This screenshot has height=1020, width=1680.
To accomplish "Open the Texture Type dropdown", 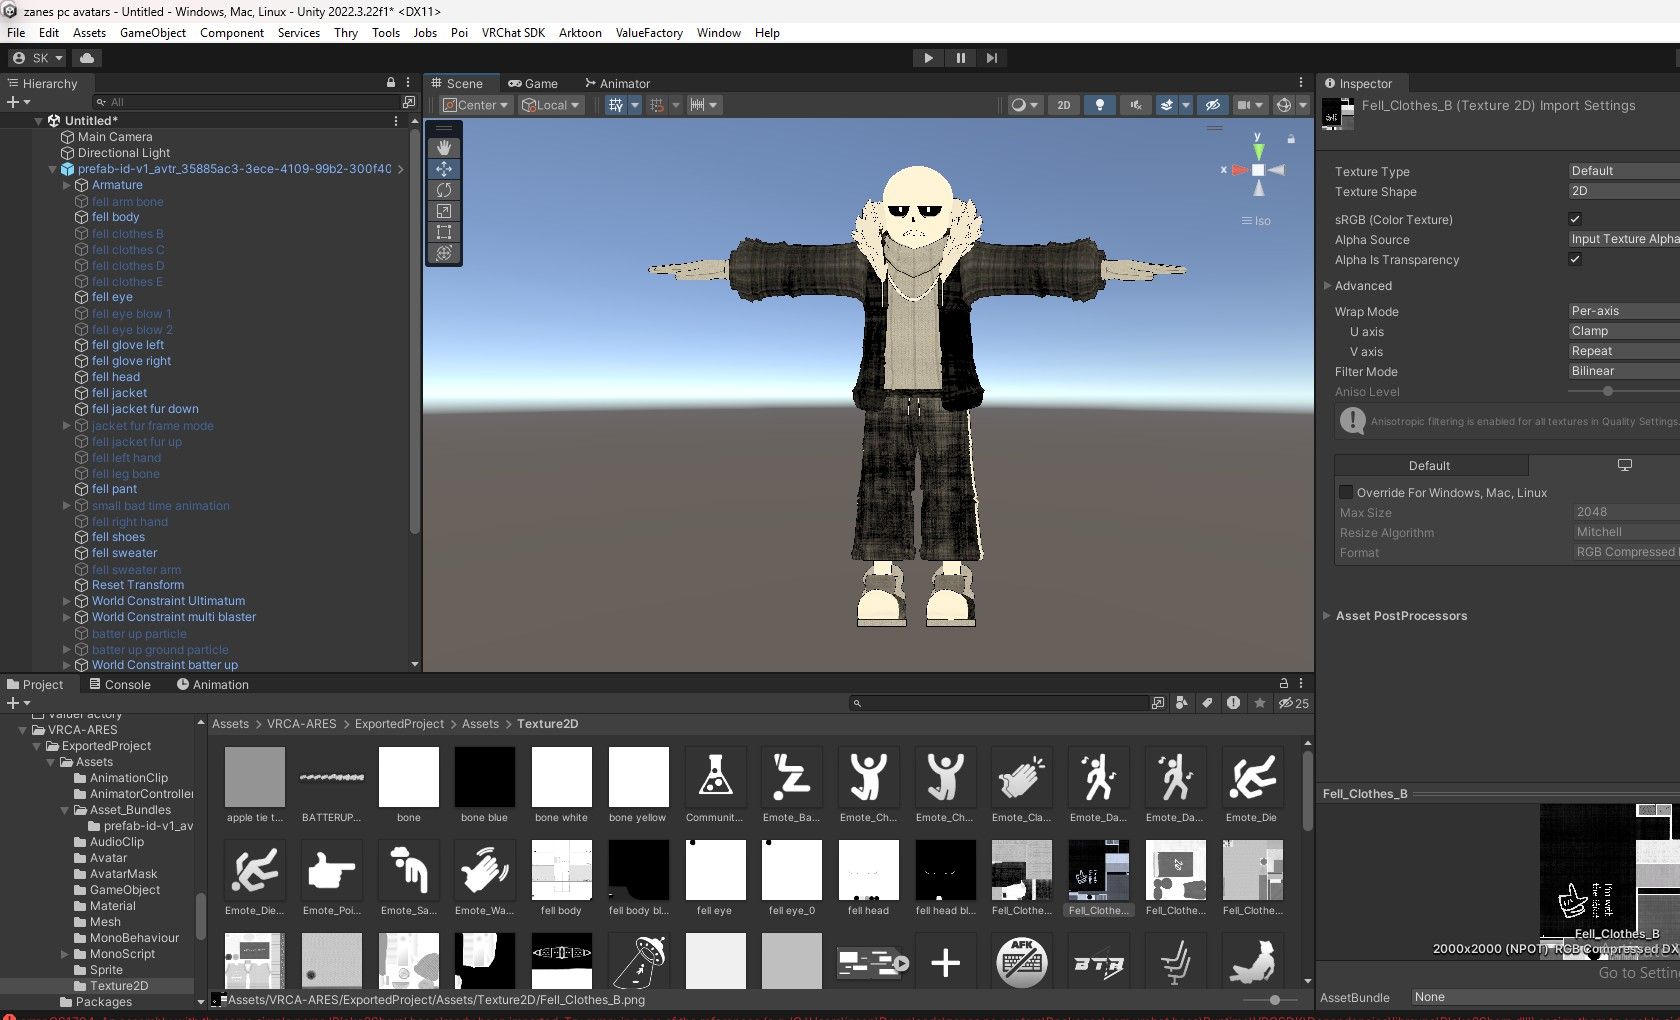I will 1623,171.
